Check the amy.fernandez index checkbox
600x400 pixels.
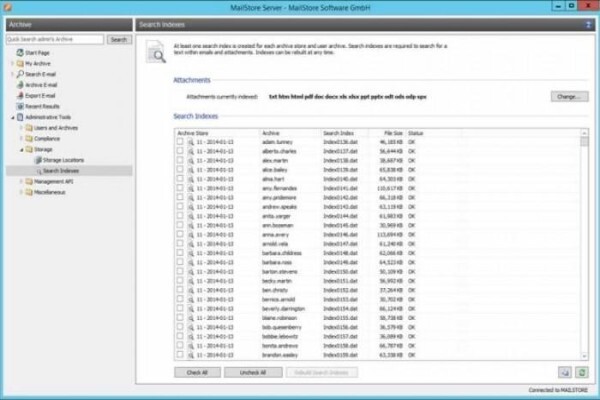[x=180, y=188]
